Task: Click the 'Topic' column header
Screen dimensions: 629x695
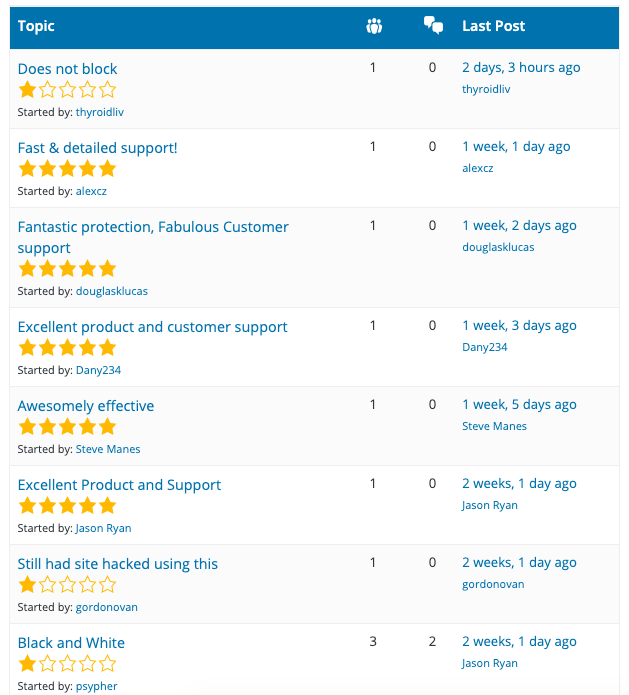Action: pos(36,26)
